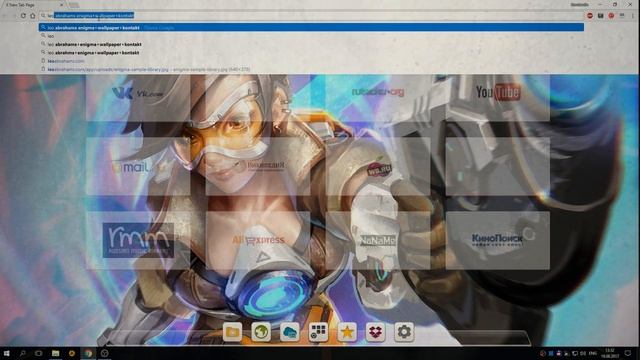Click the folder icon in bottom dock
Image resolution: width=640 pixels, height=360 pixels.
point(232,332)
